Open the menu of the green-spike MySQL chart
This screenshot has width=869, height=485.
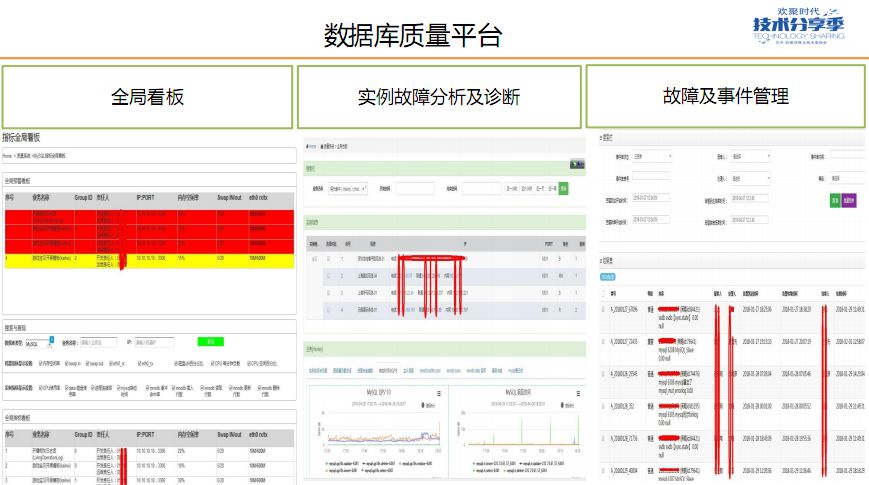[578, 394]
